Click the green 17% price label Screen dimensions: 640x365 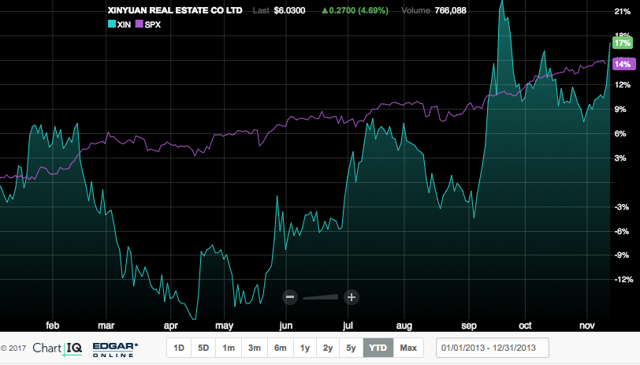622,43
